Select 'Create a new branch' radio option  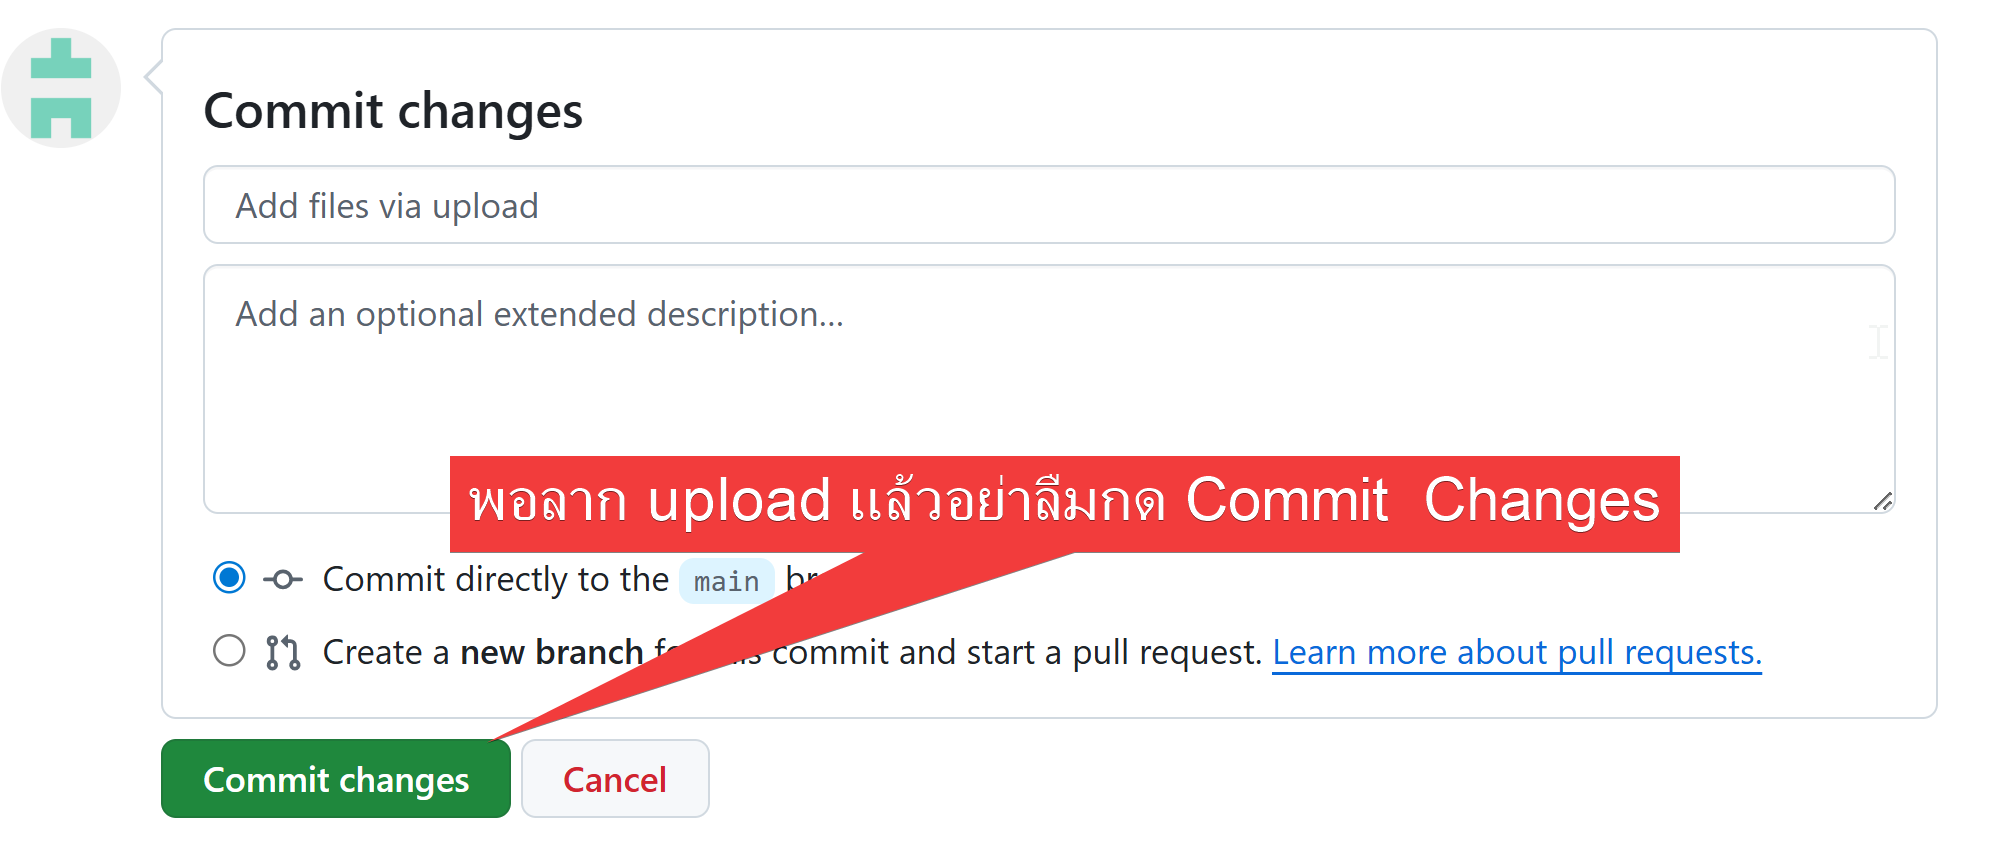229,651
